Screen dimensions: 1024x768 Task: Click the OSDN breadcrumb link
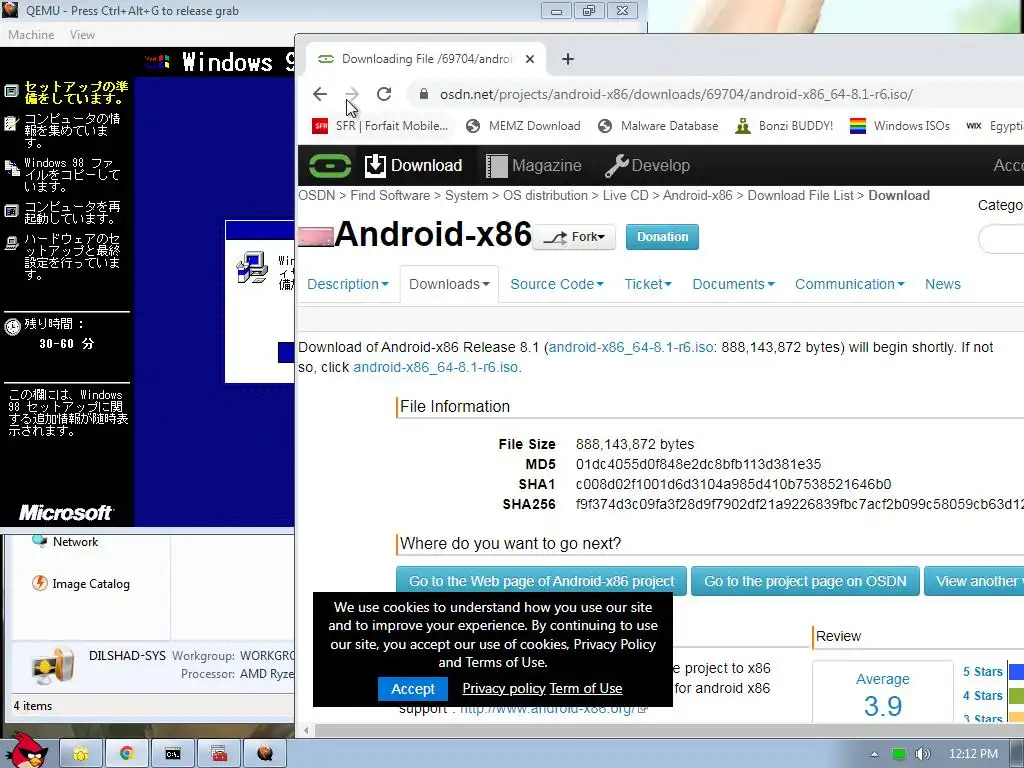coord(317,195)
